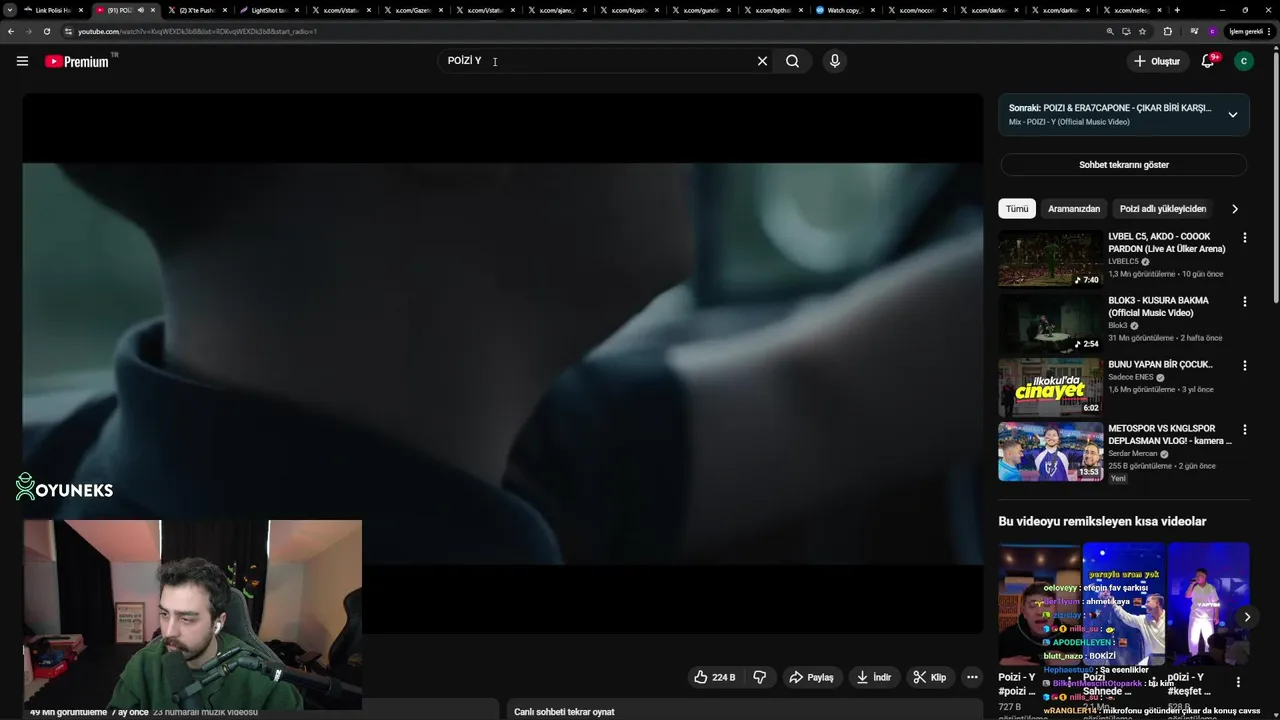Create a clip with Klip button
The height and width of the screenshot is (720, 1280).
[x=930, y=677]
